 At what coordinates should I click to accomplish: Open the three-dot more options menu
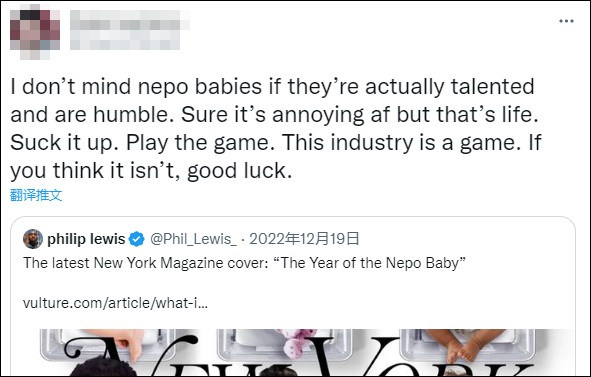click(566, 21)
